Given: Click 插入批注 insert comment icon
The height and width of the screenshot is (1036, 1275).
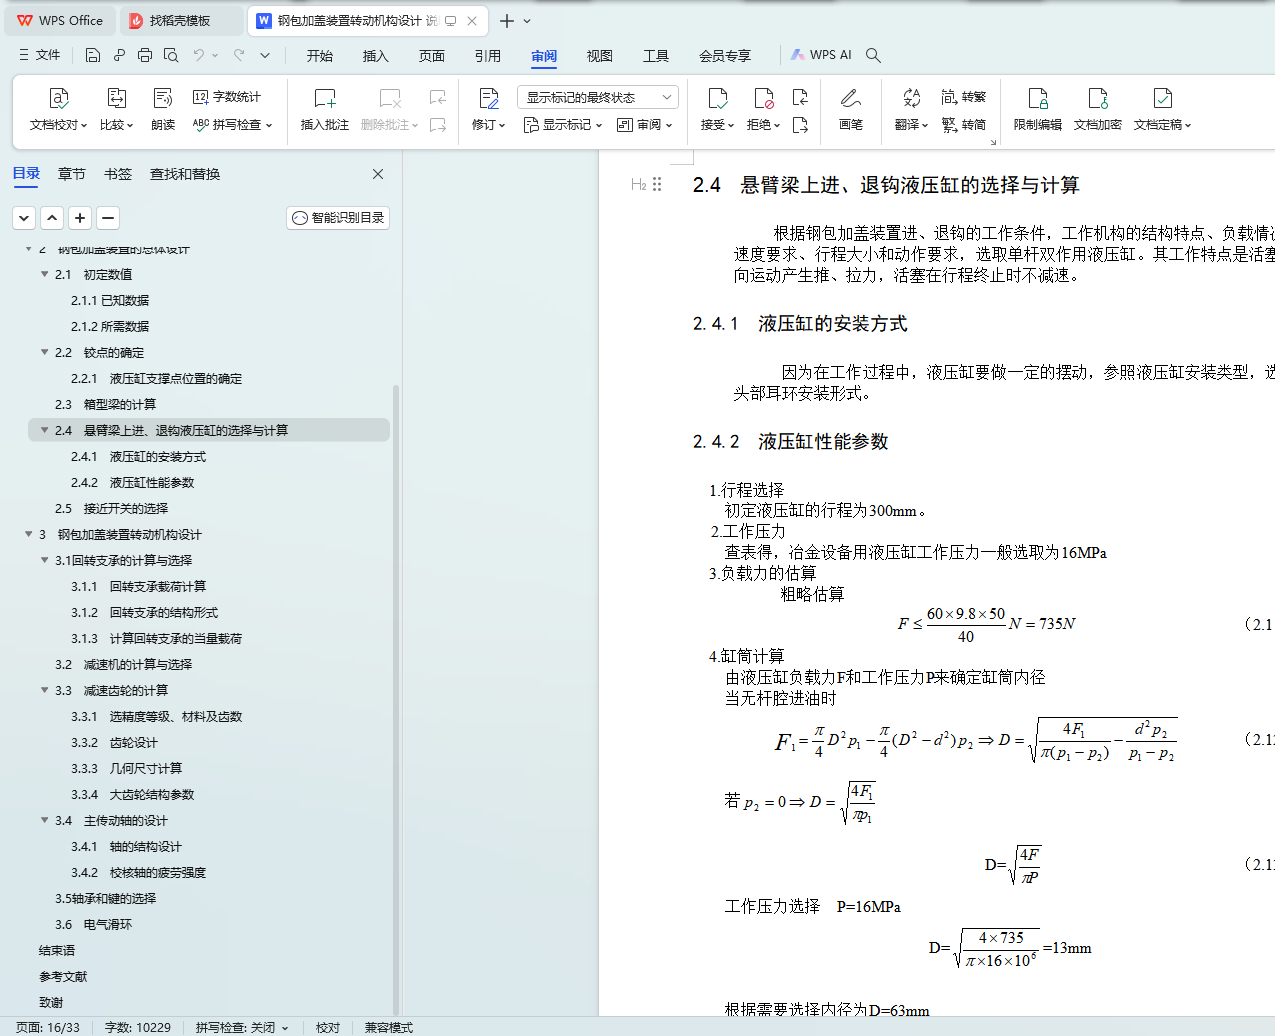Looking at the screenshot, I should [x=325, y=98].
